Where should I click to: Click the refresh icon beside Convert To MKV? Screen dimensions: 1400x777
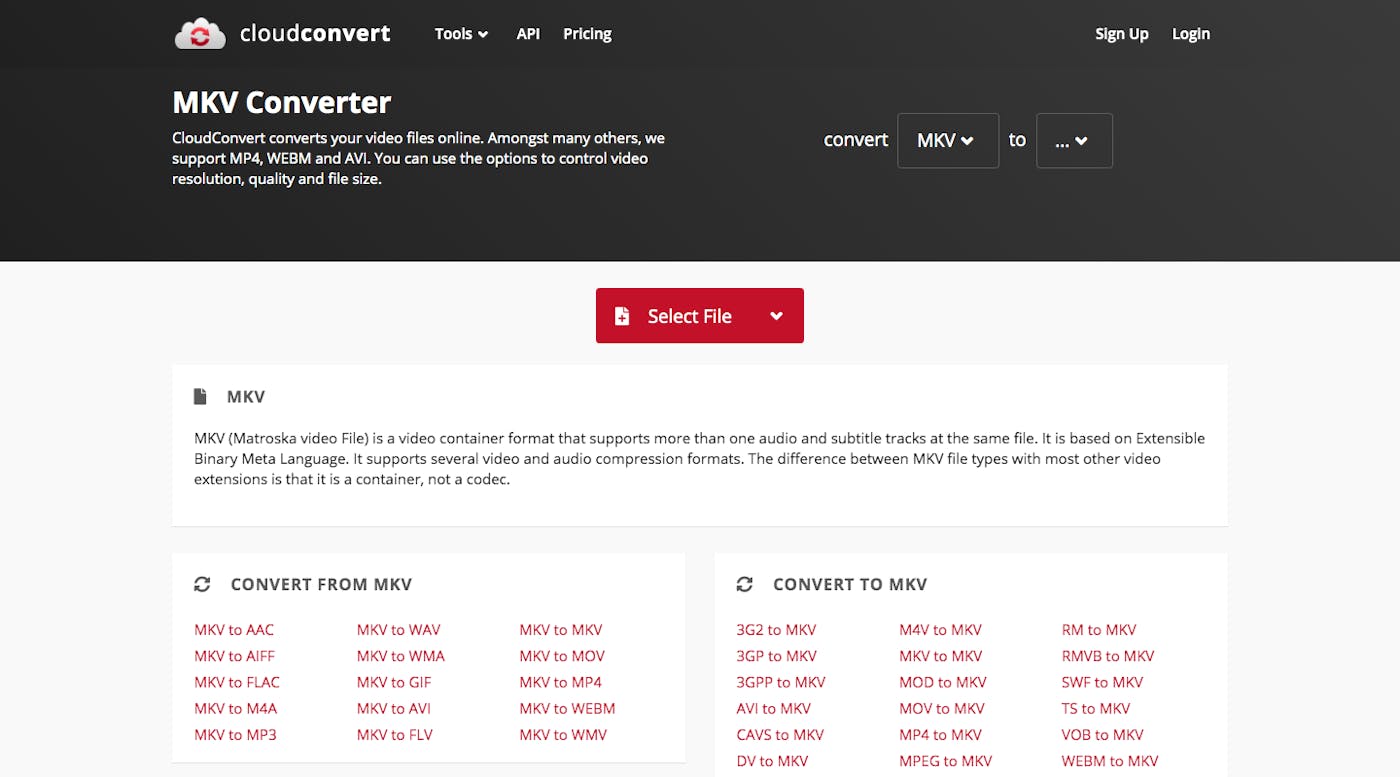coord(744,584)
